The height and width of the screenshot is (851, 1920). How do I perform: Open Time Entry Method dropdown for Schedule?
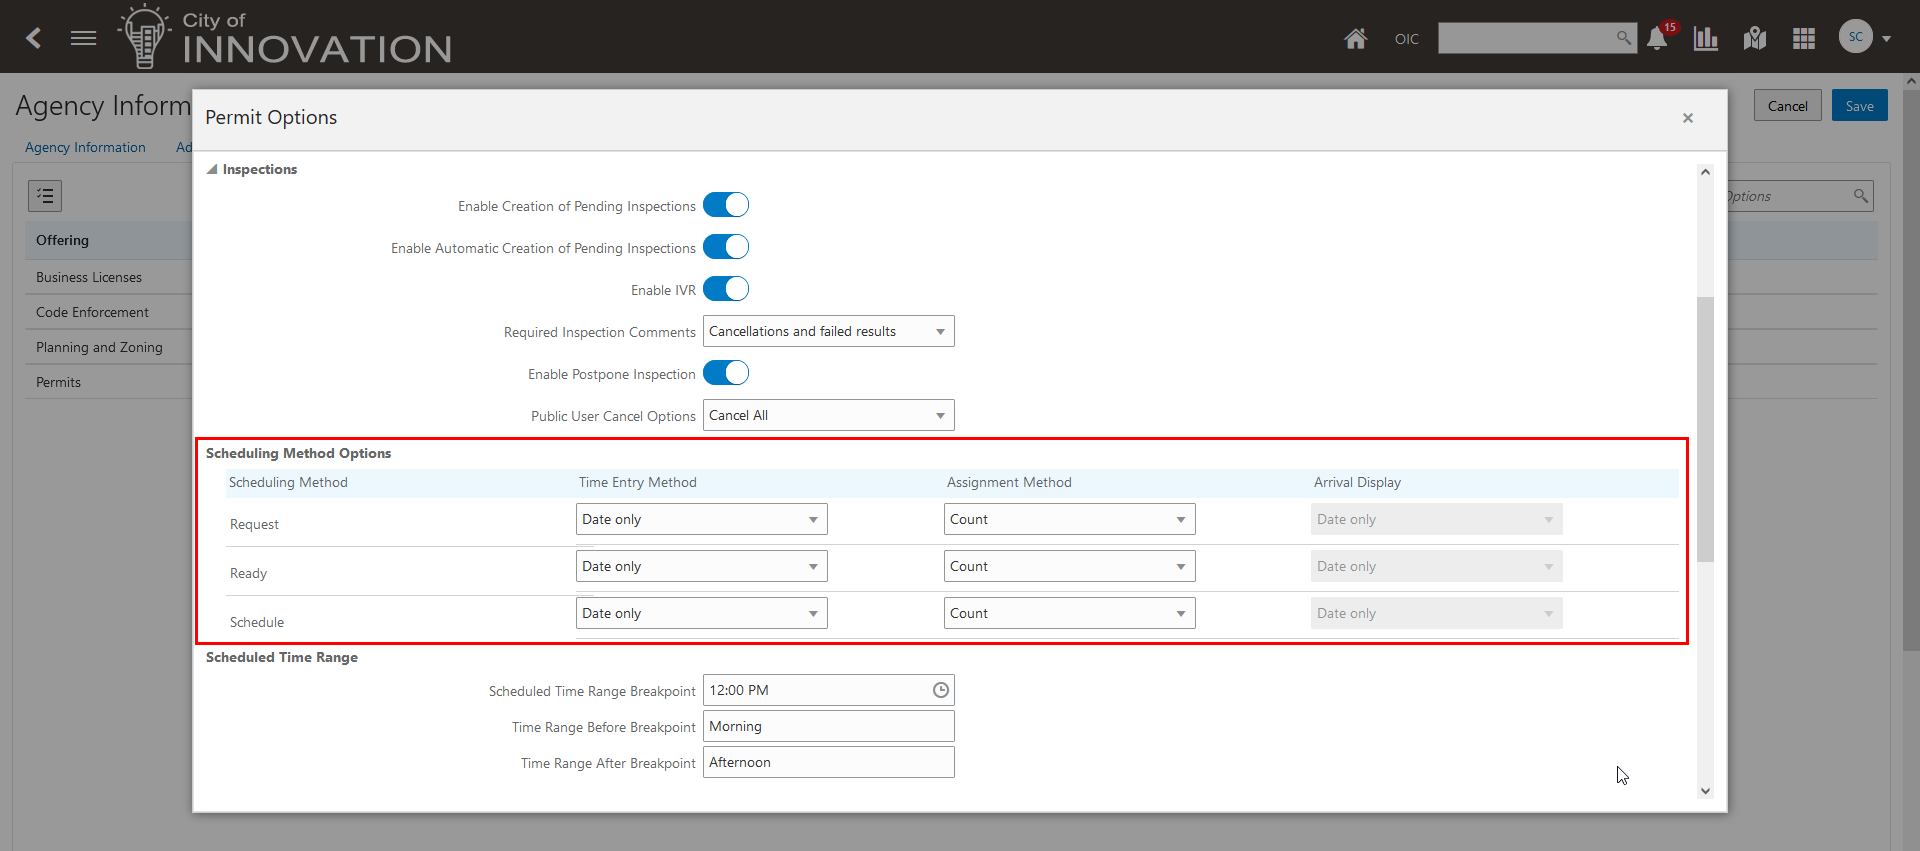tap(701, 613)
